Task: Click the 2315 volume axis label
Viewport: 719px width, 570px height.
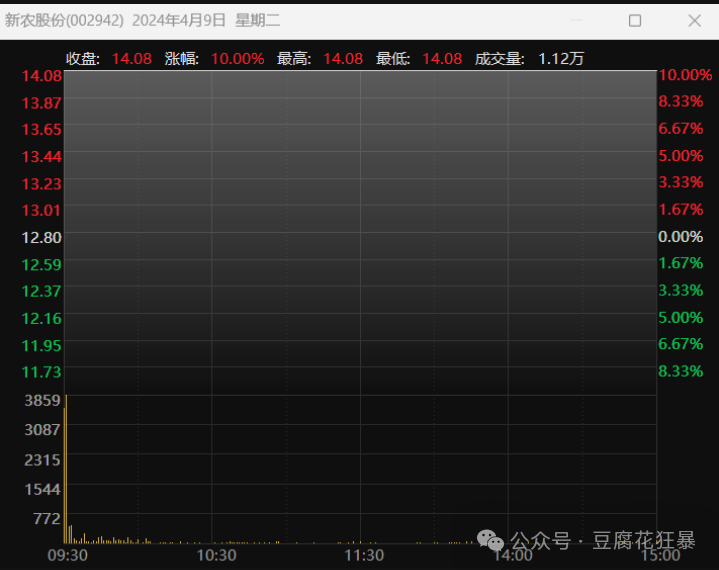Action: [43, 459]
